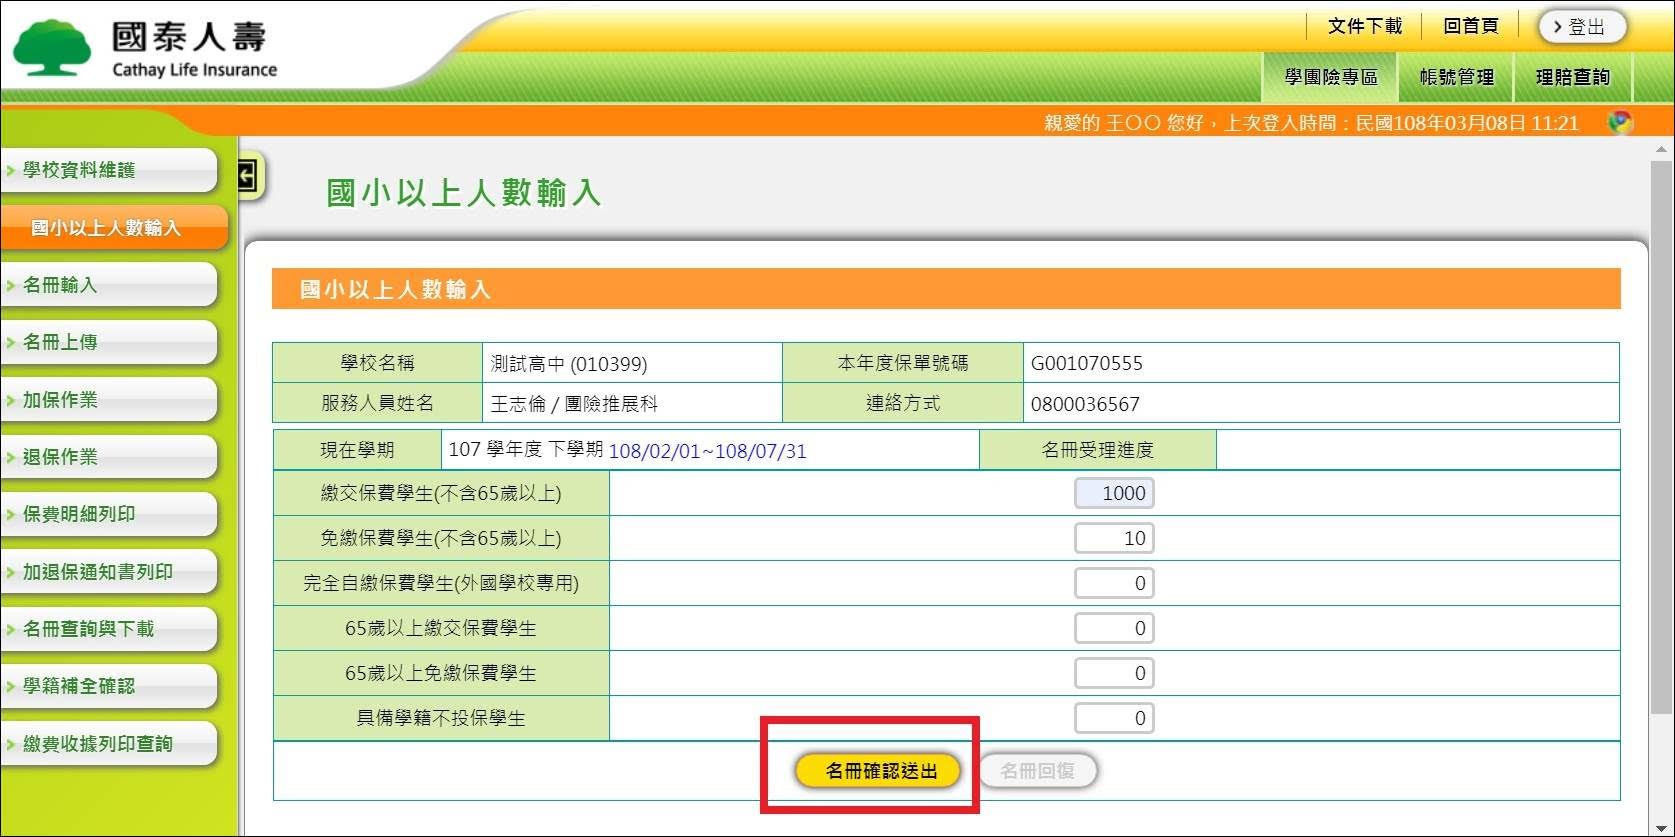1675x837 pixels.
Task: Select the 理賠查詢 tab
Action: 1572,77
